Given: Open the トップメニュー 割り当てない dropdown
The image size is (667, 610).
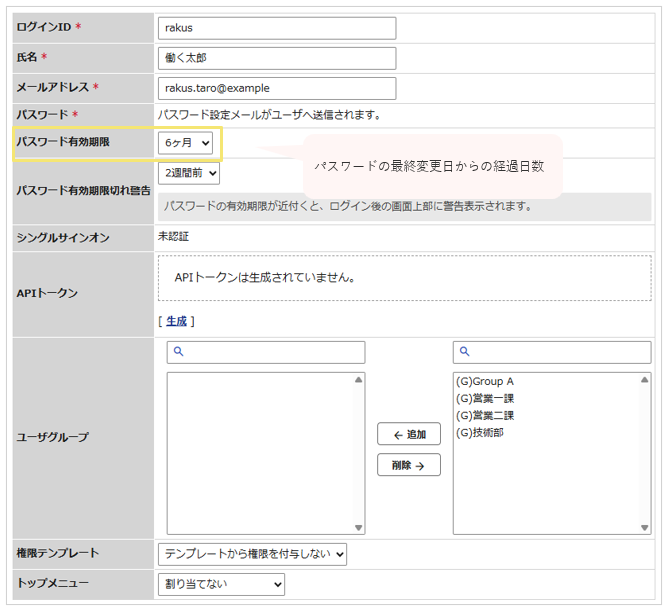Looking at the screenshot, I should pyautogui.click(x=221, y=584).
